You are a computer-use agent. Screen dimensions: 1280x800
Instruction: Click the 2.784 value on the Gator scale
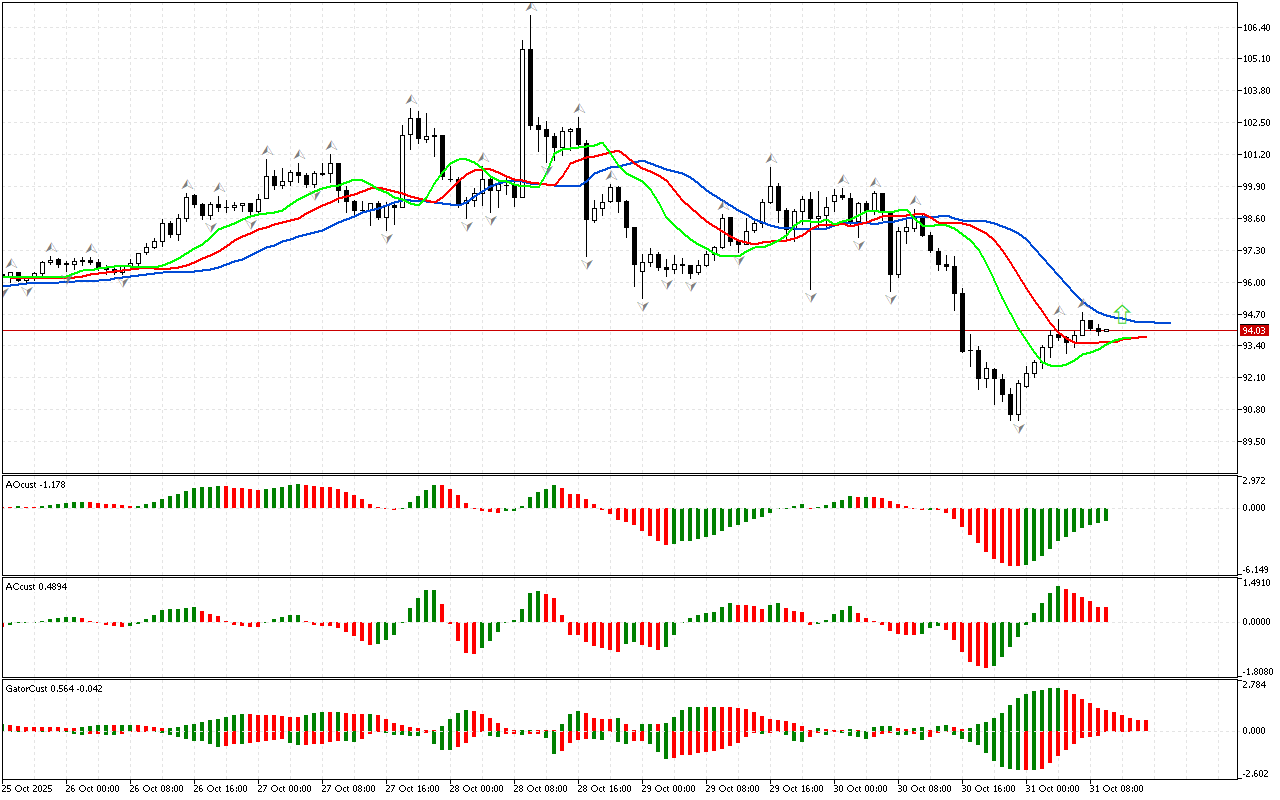tap(1254, 685)
